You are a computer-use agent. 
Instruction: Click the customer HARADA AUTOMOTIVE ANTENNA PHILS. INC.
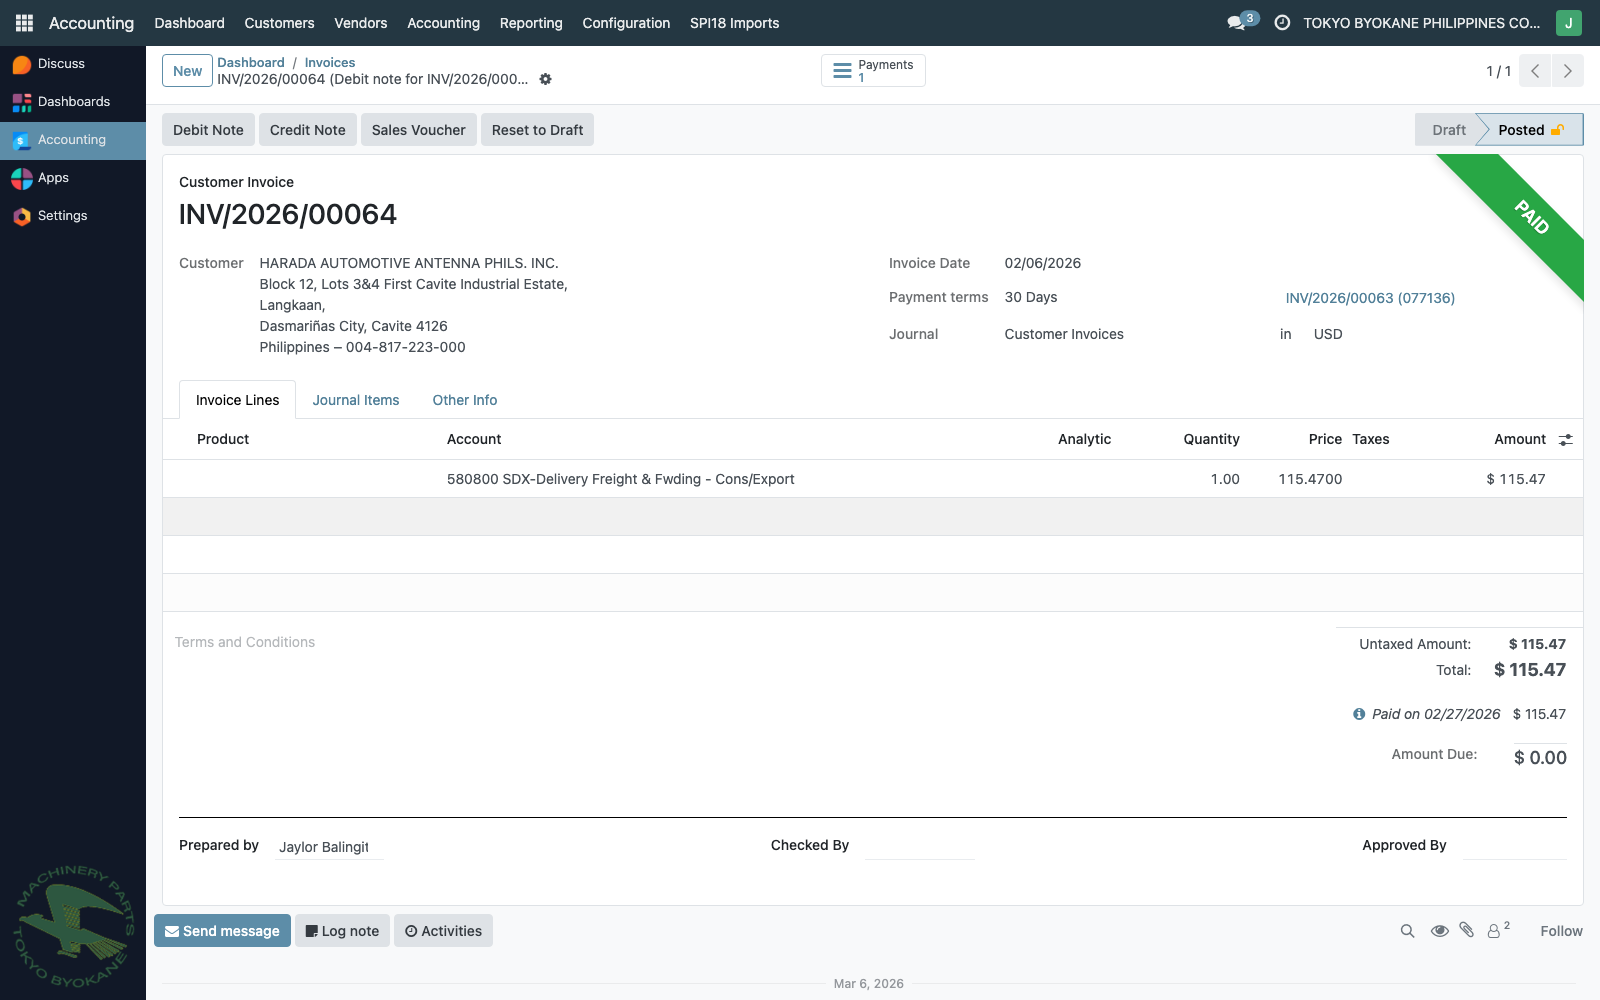point(409,263)
